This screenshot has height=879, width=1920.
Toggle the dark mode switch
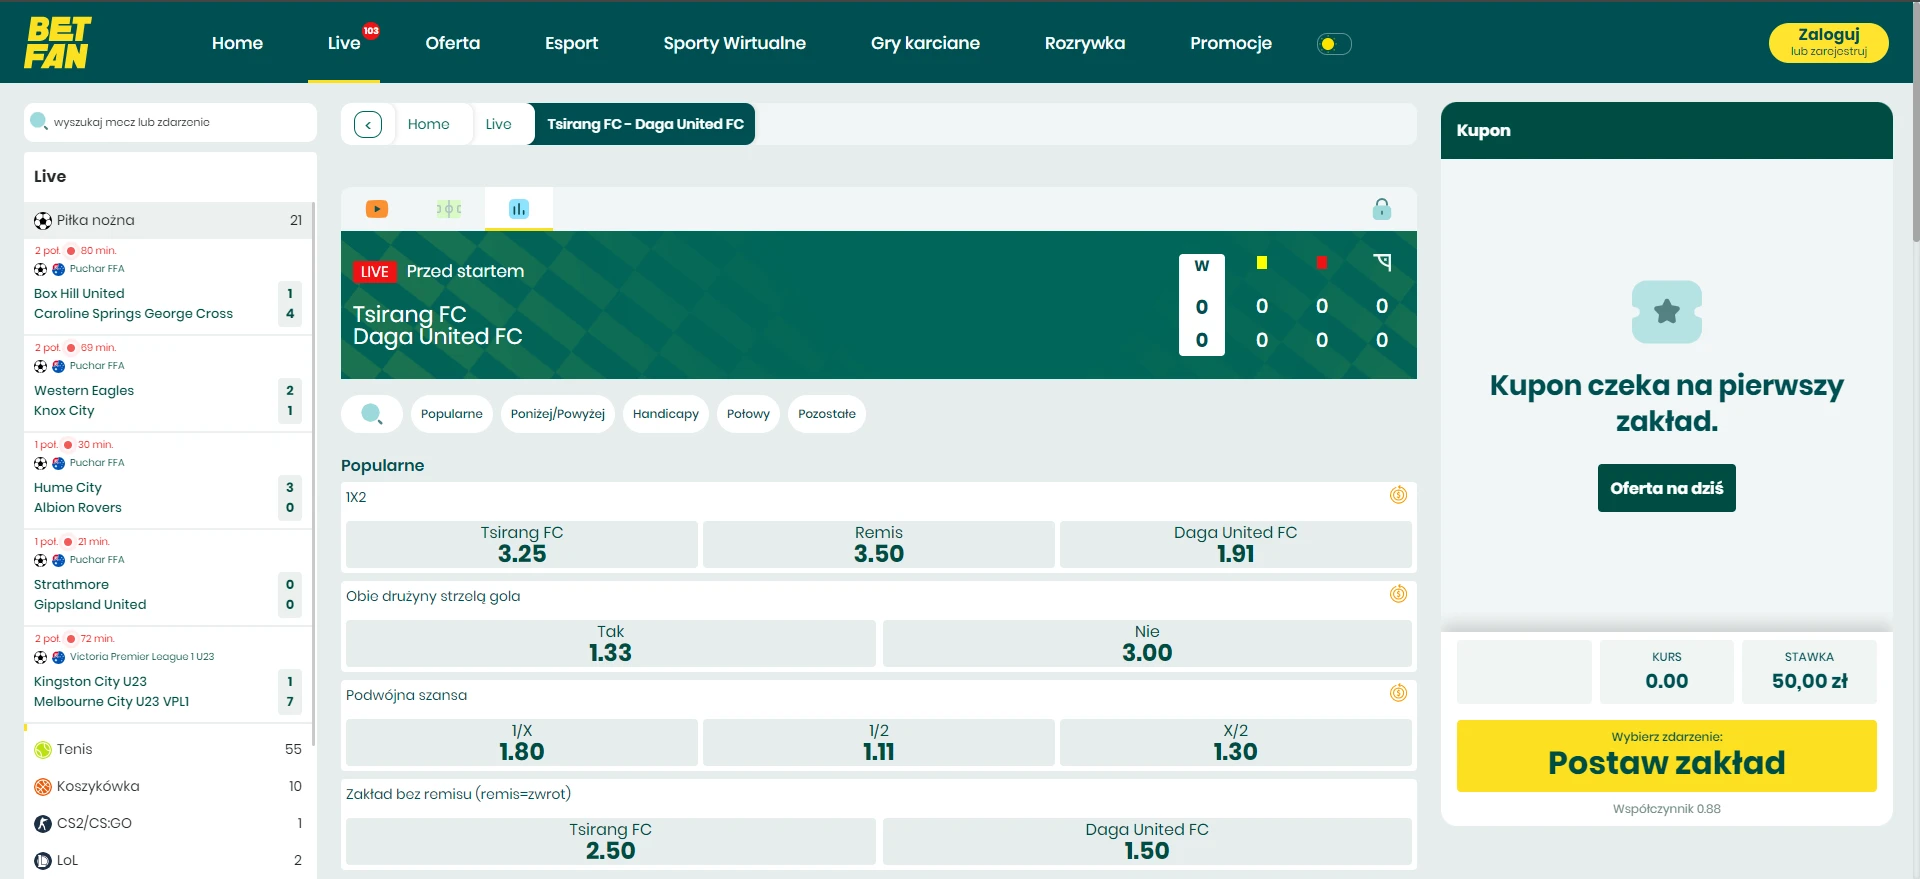coord(1333,44)
